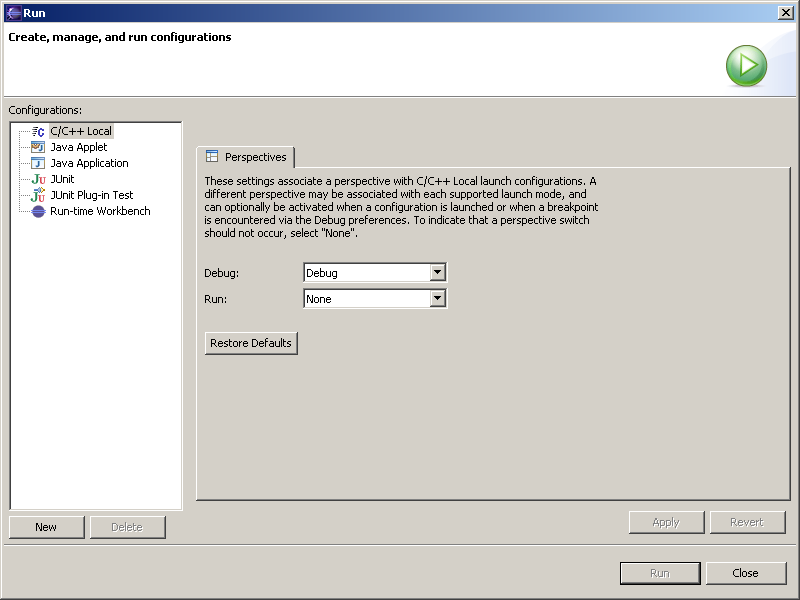Click the Debug combo box text field
Screen dimensions: 800x600
coord(366,273)
